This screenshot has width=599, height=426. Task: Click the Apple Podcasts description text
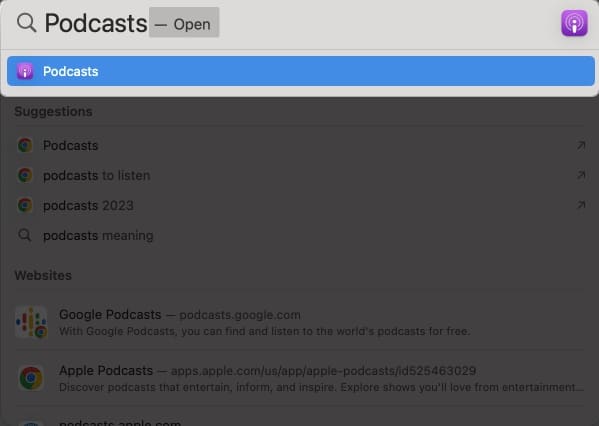coord(321,387)
